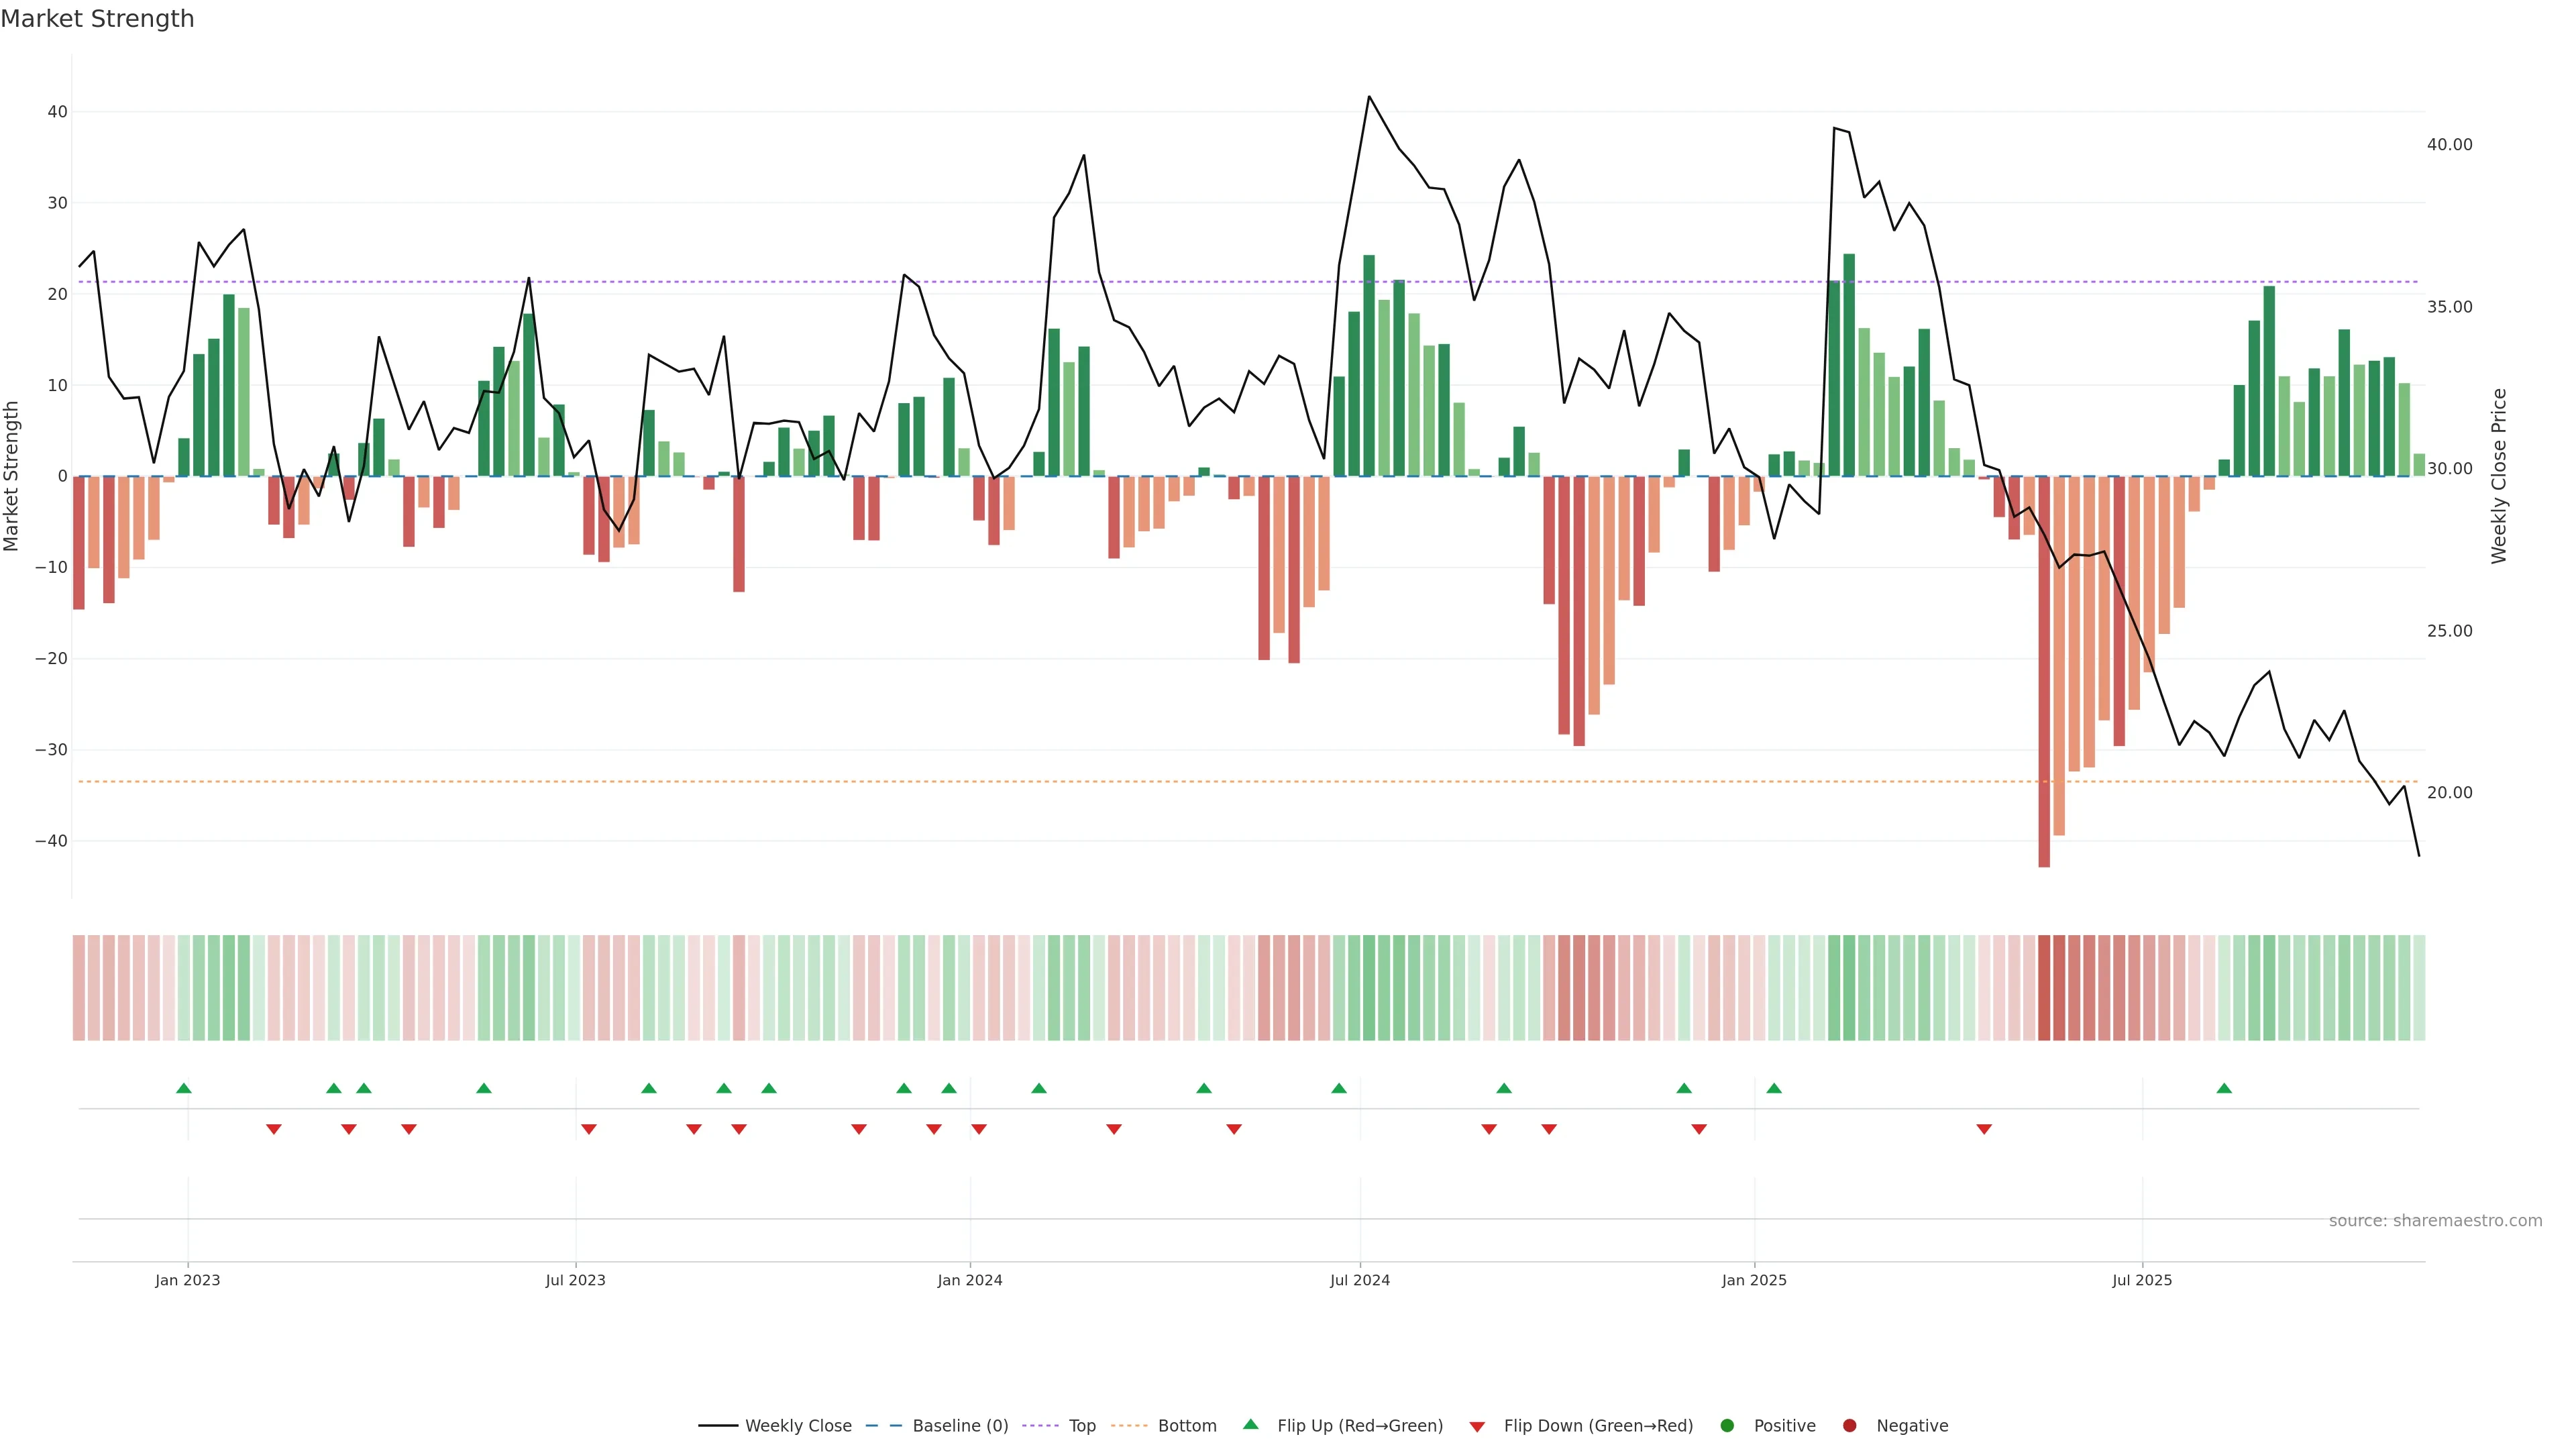Click the Flip Down red triangle legend icon
2576x1449 pixels.
tap(1477, 1427)
